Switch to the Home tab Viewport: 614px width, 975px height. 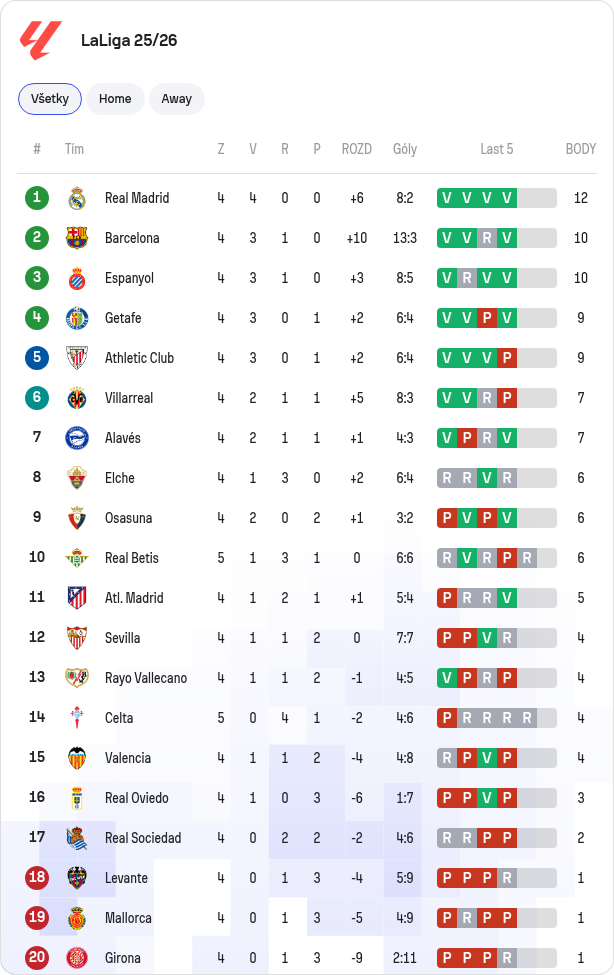pyautogui.click(x=115, y=99)
